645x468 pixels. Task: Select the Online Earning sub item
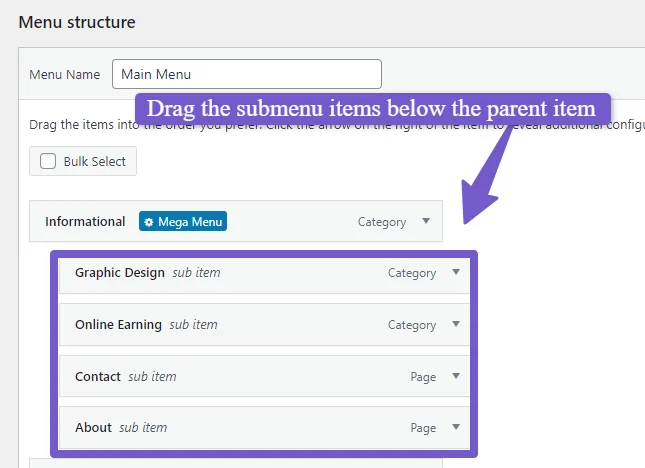pos(264,325)
